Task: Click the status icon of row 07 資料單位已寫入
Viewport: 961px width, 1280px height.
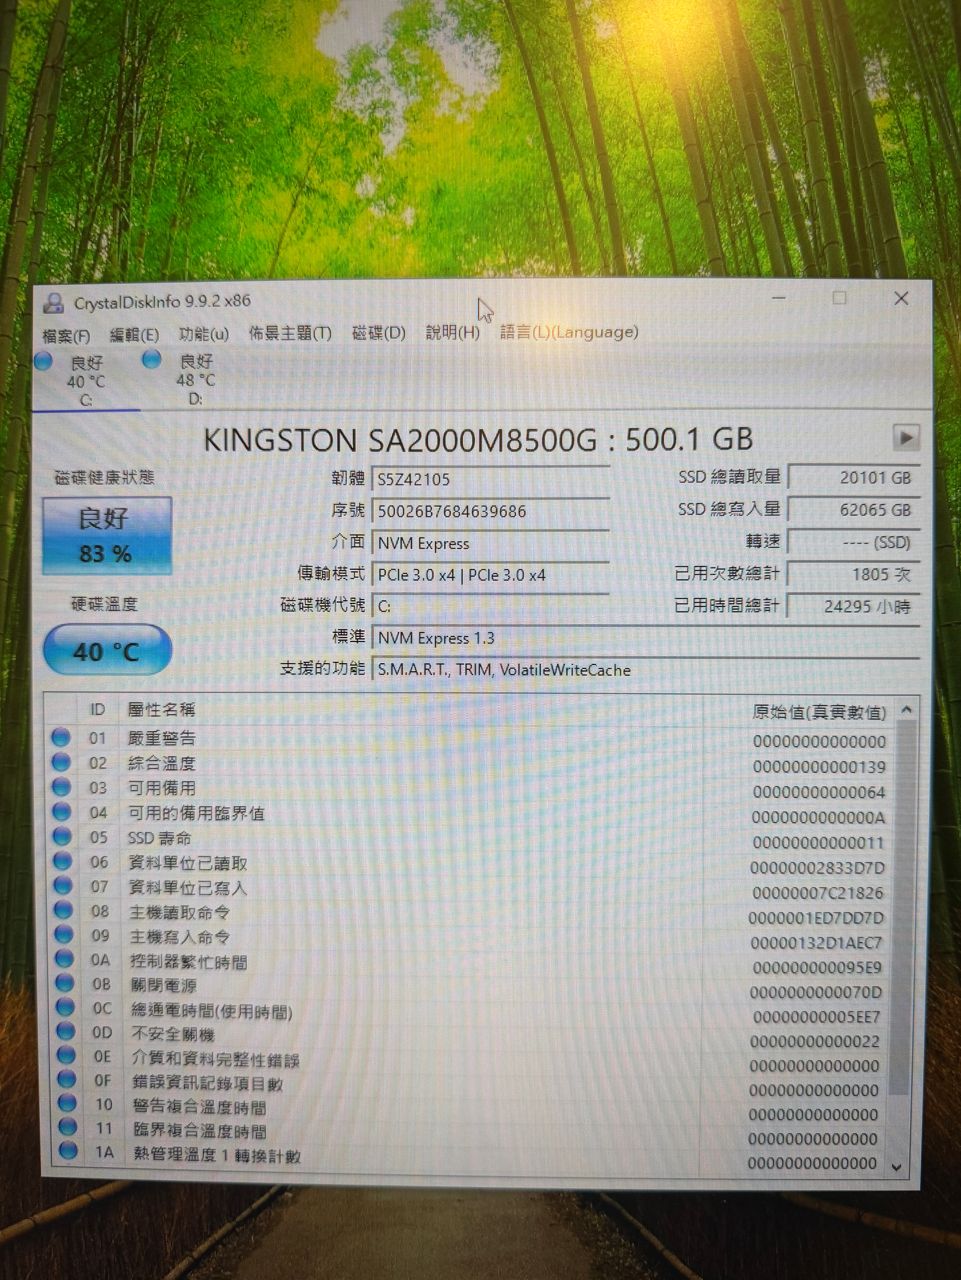Action: click(x=63, y=886)
